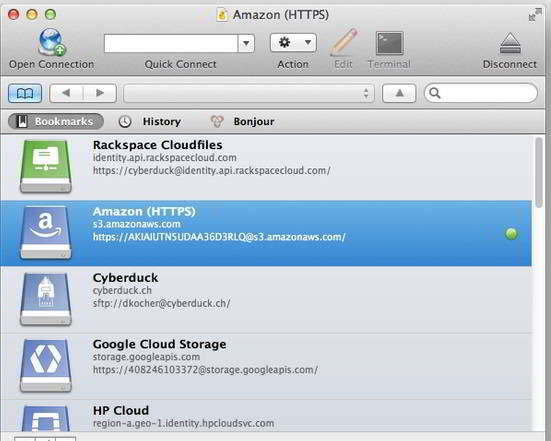Viewport: 551px width, 441px height.
Task: Go back with the left arrow button
Action: 66,93
